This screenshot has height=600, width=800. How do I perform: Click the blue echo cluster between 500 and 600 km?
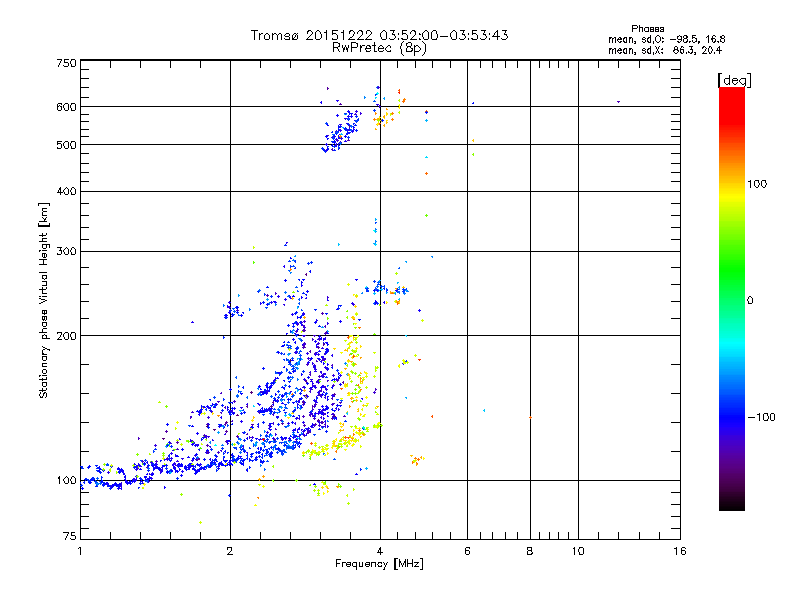point(341,131)
